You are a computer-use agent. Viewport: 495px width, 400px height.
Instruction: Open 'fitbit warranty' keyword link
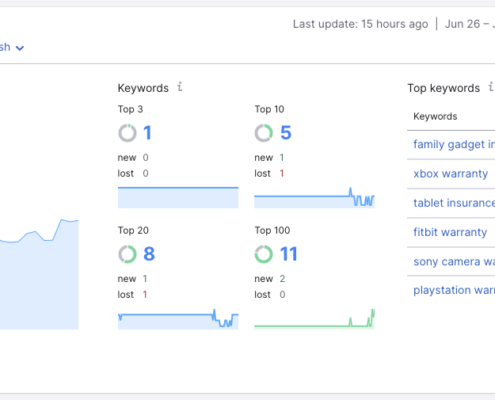pyautogui.click(x=450, y=232)
